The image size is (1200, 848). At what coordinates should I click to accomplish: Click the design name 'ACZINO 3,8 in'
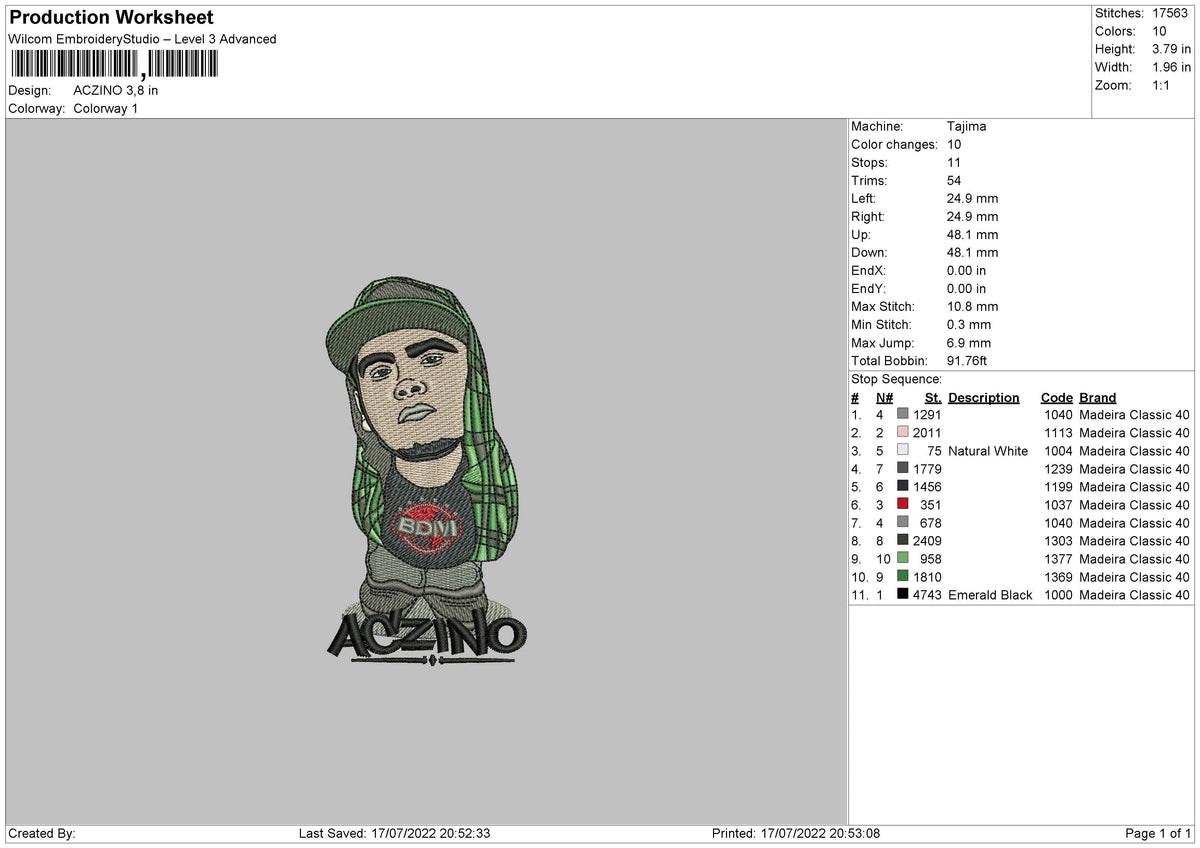pyautogui.click(x=116, y=90)
